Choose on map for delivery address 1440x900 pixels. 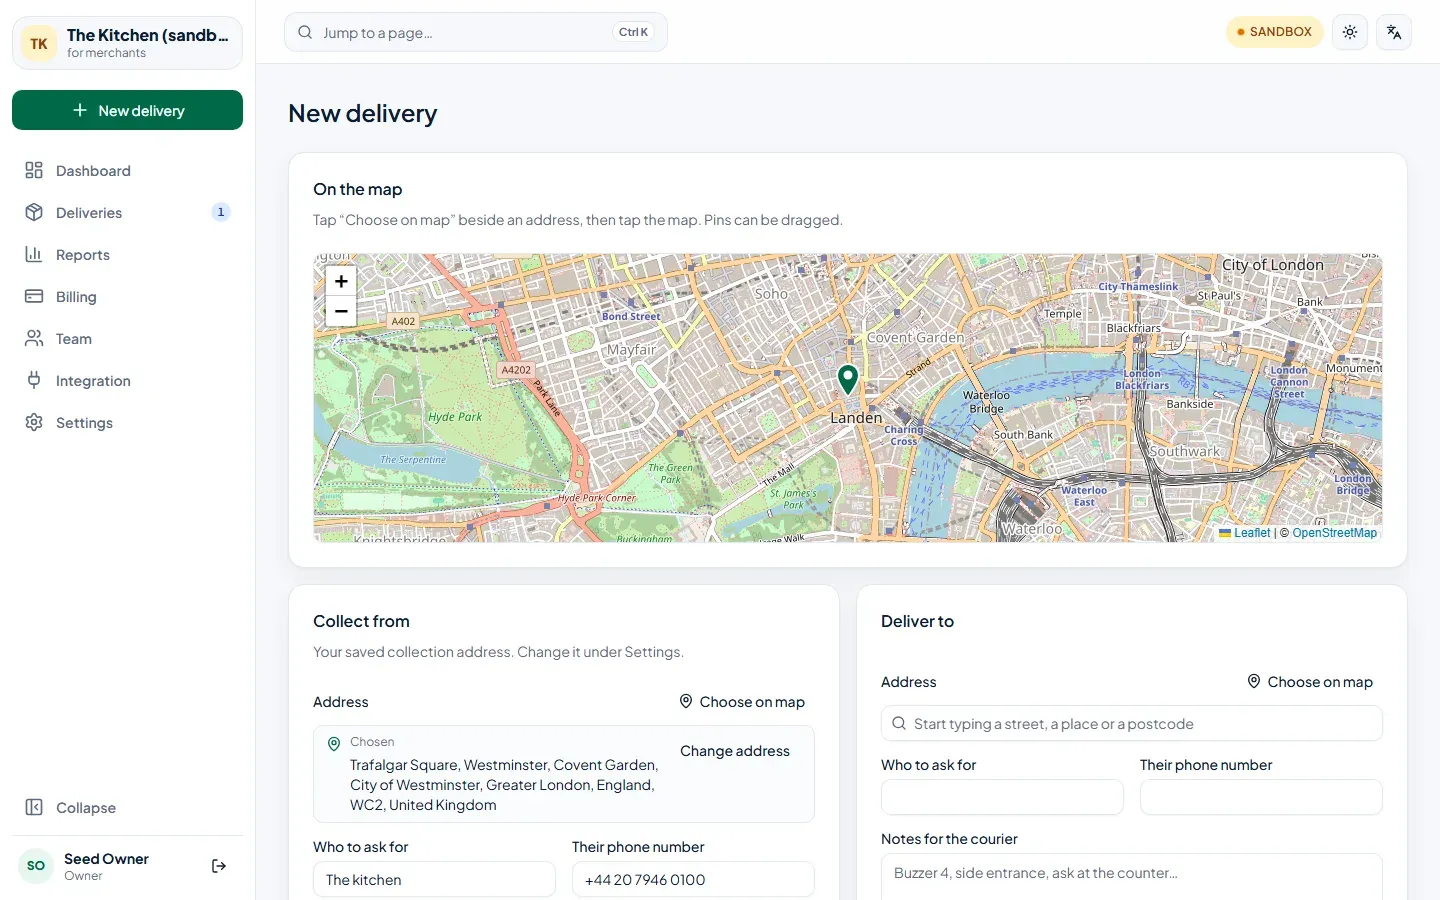[x=1310, y=682]
